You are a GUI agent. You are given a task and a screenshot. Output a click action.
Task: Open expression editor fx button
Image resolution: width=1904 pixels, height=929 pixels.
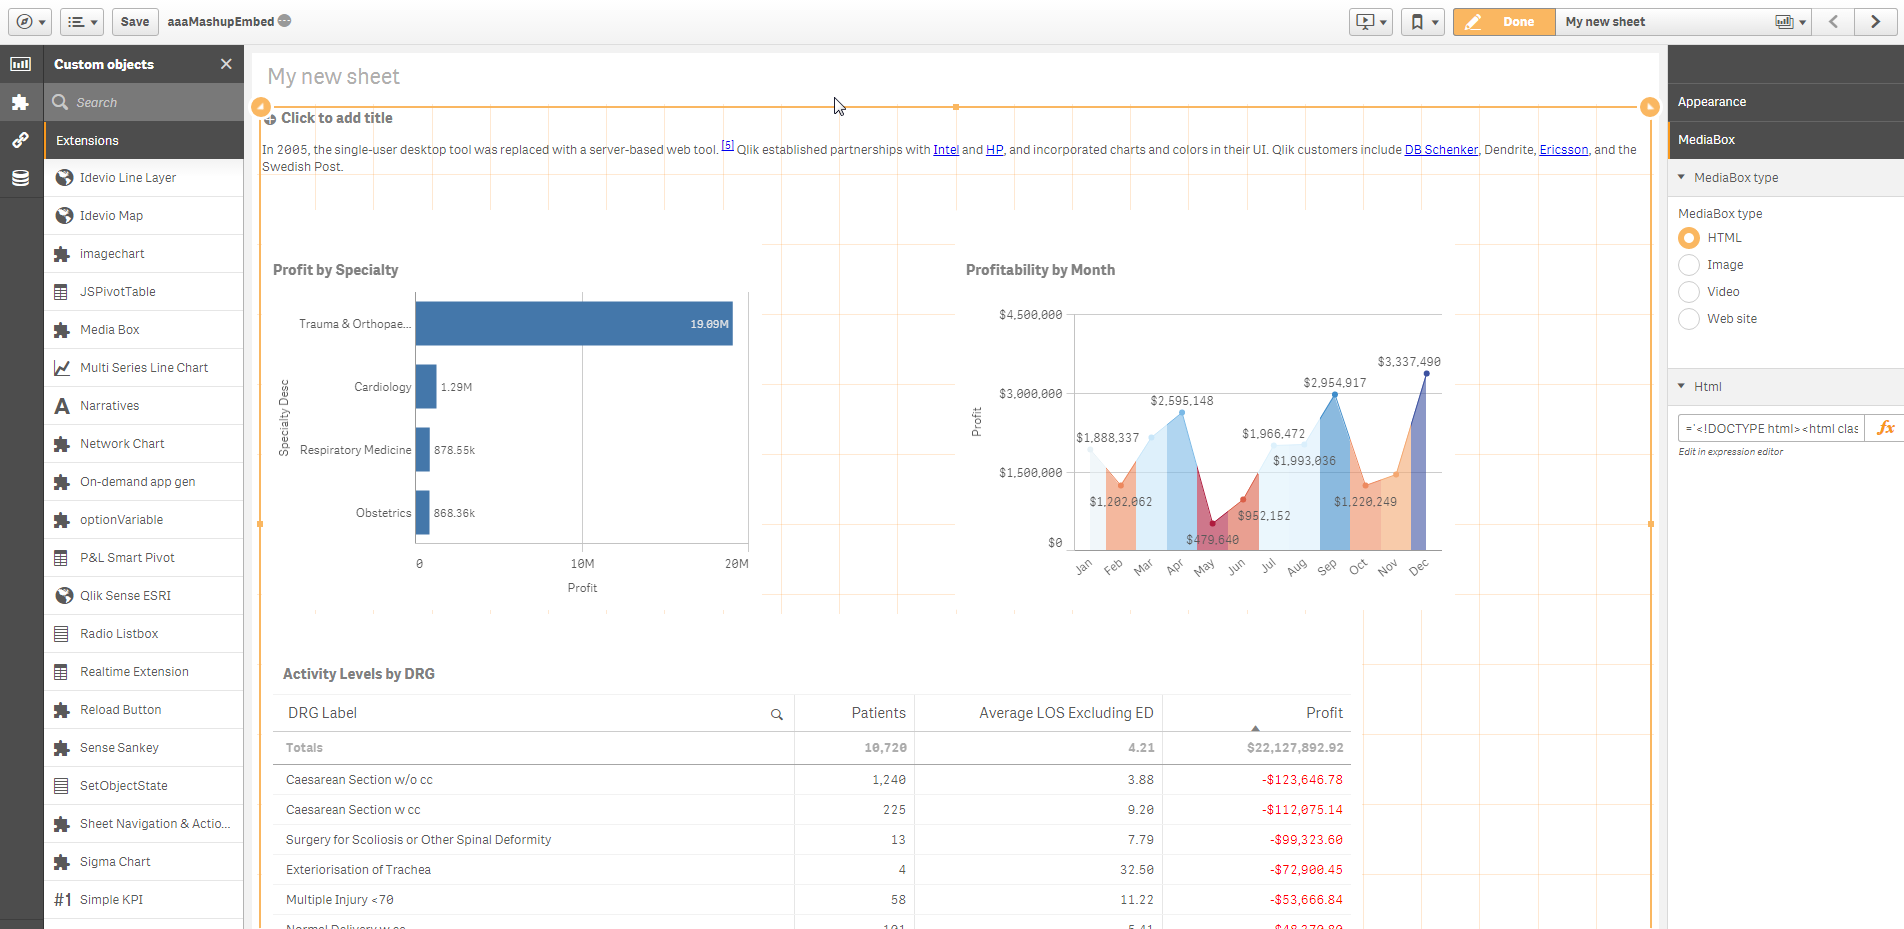pos(1885,428)
